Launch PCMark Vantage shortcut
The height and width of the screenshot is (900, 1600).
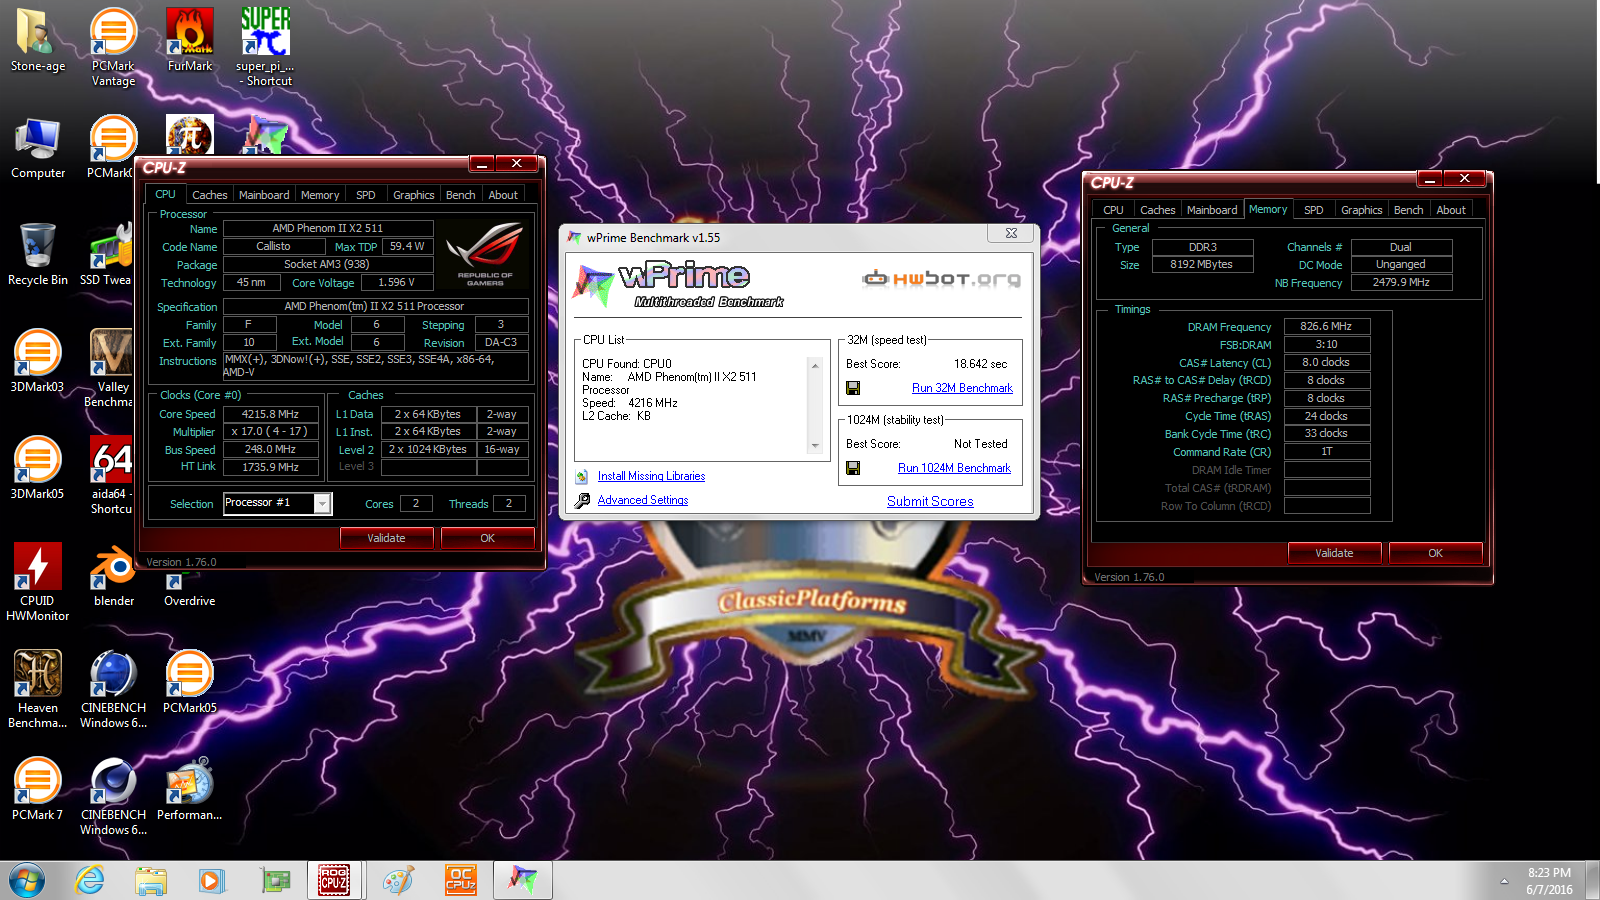pyautogui.click(x=113, y=46)
